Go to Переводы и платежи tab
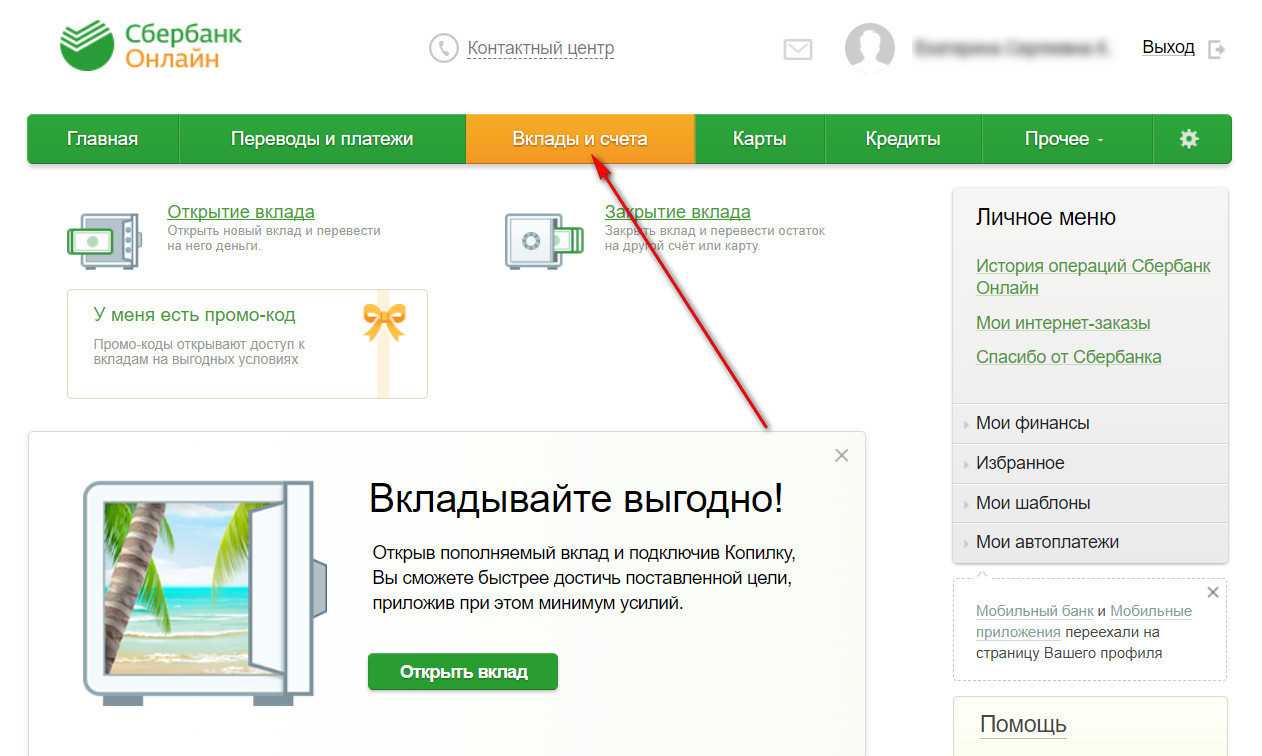 [322, 139]
